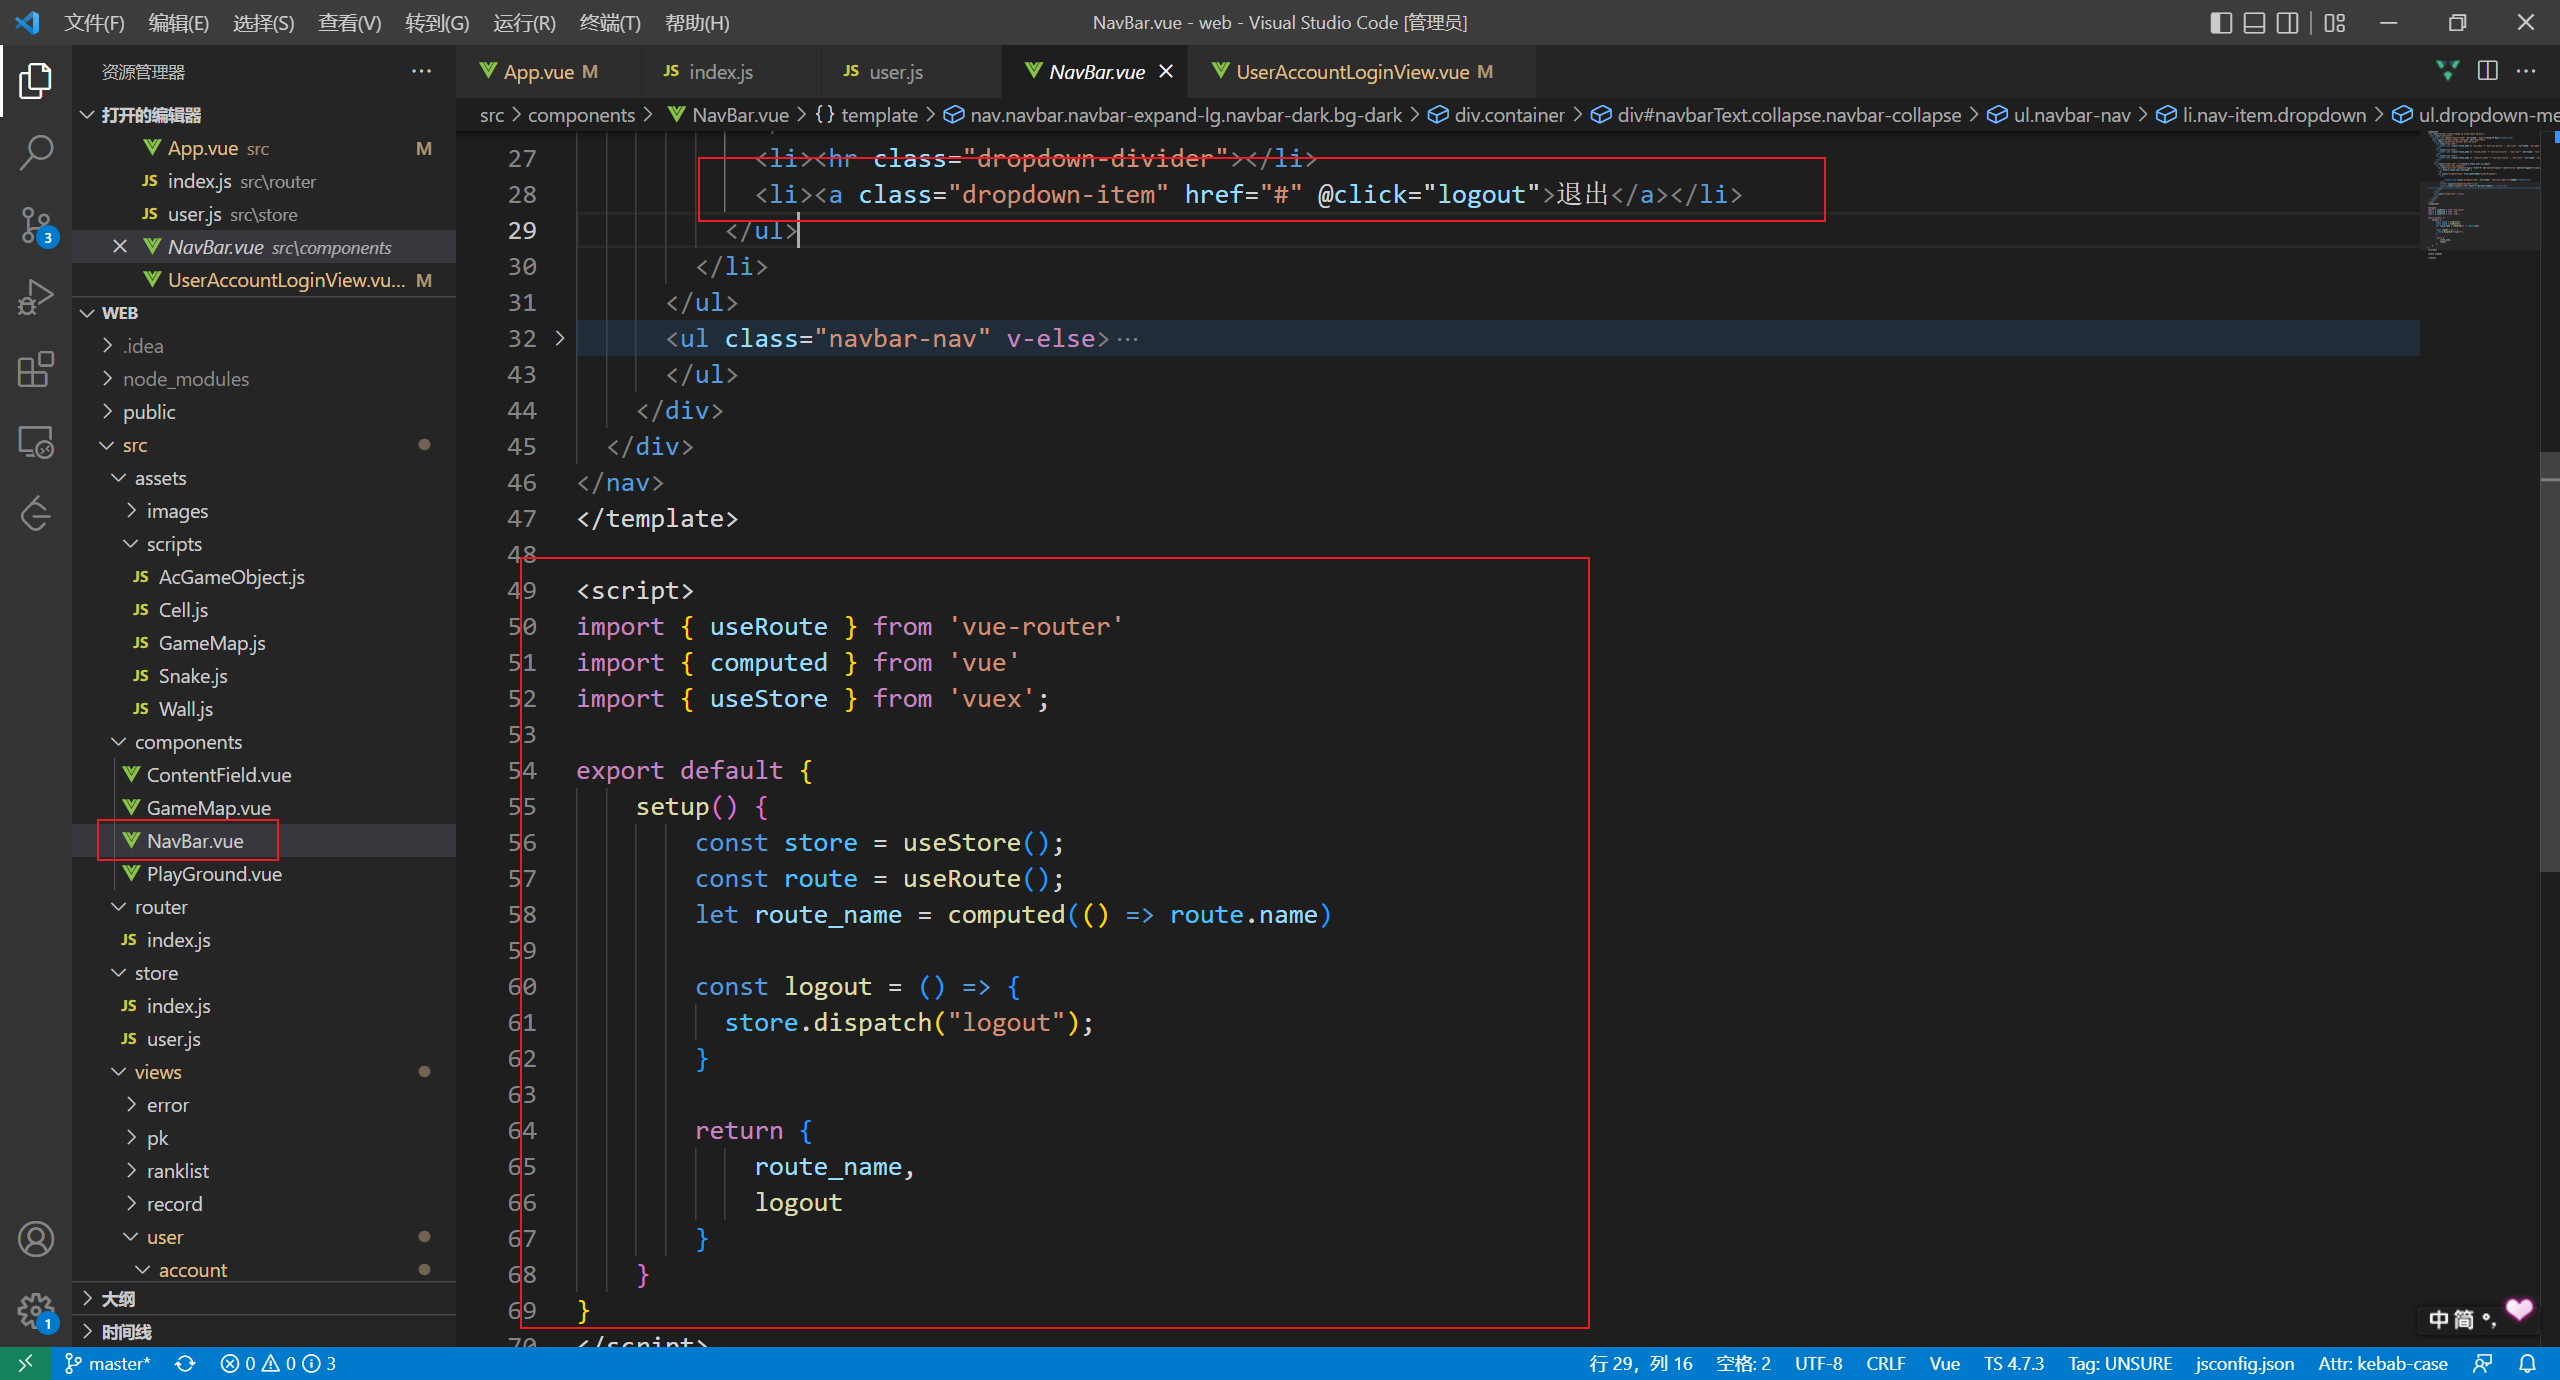
Task: Click the feedback icon in status bar
Action: (x=2483, y=1363)
